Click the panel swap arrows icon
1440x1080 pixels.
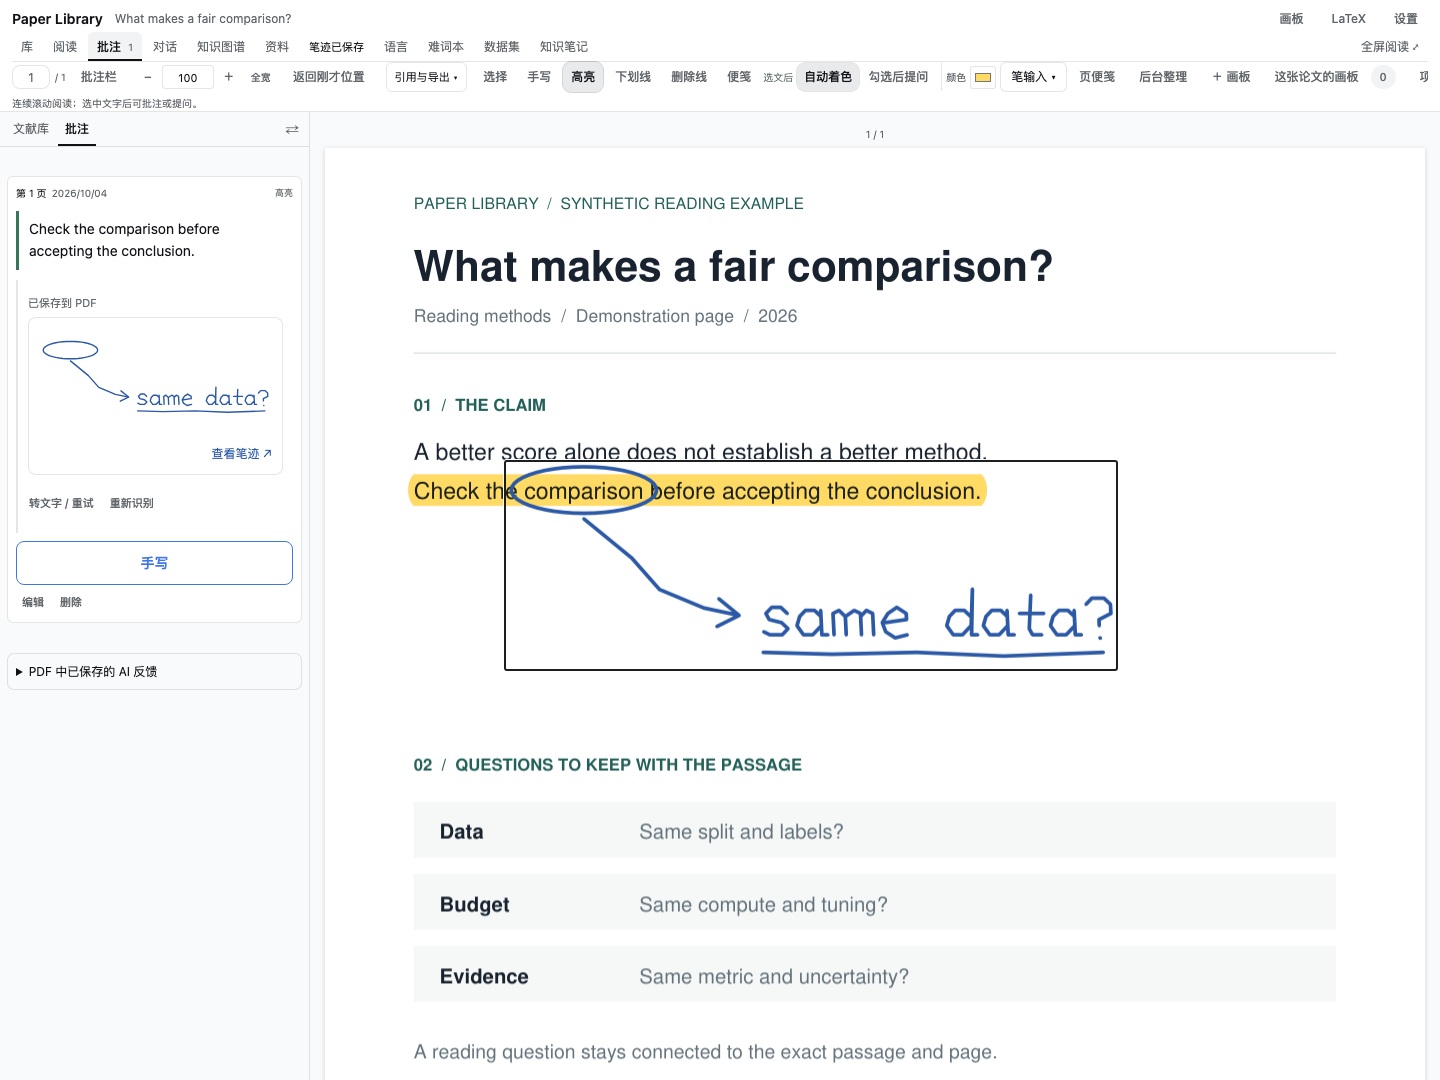click(x=292, y=129)
